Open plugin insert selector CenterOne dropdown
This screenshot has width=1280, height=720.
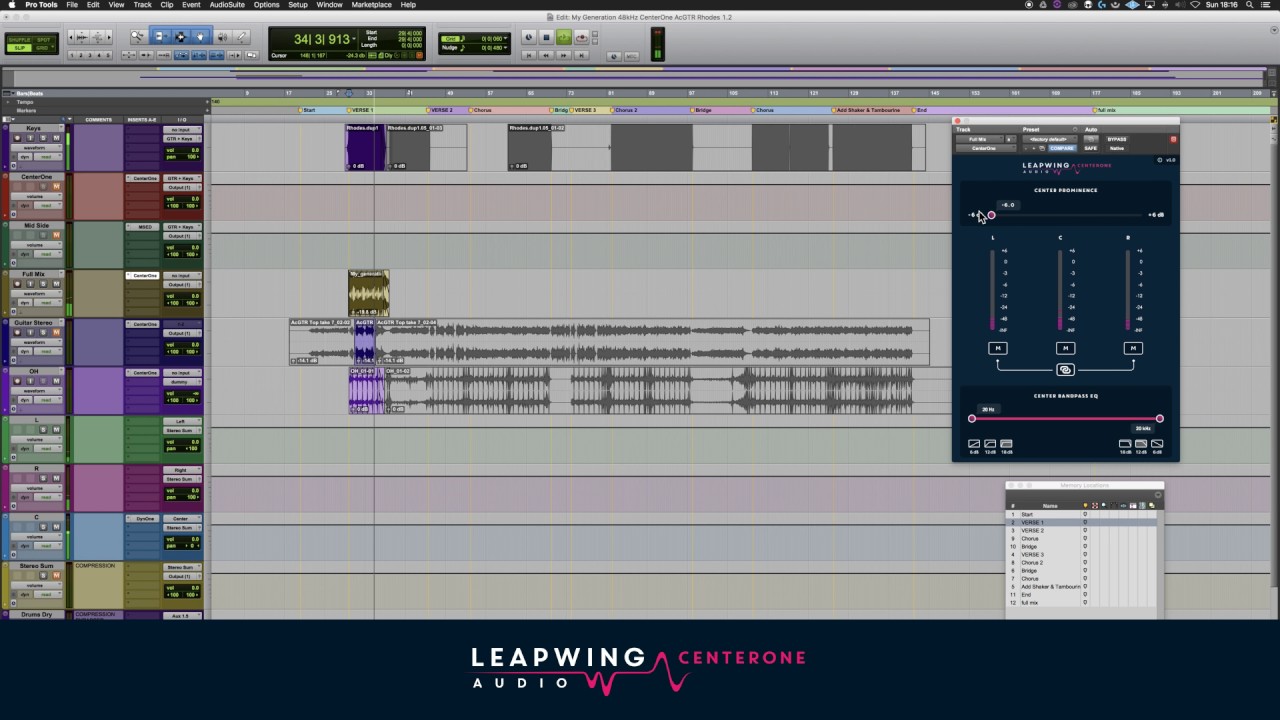coord(986,148)
